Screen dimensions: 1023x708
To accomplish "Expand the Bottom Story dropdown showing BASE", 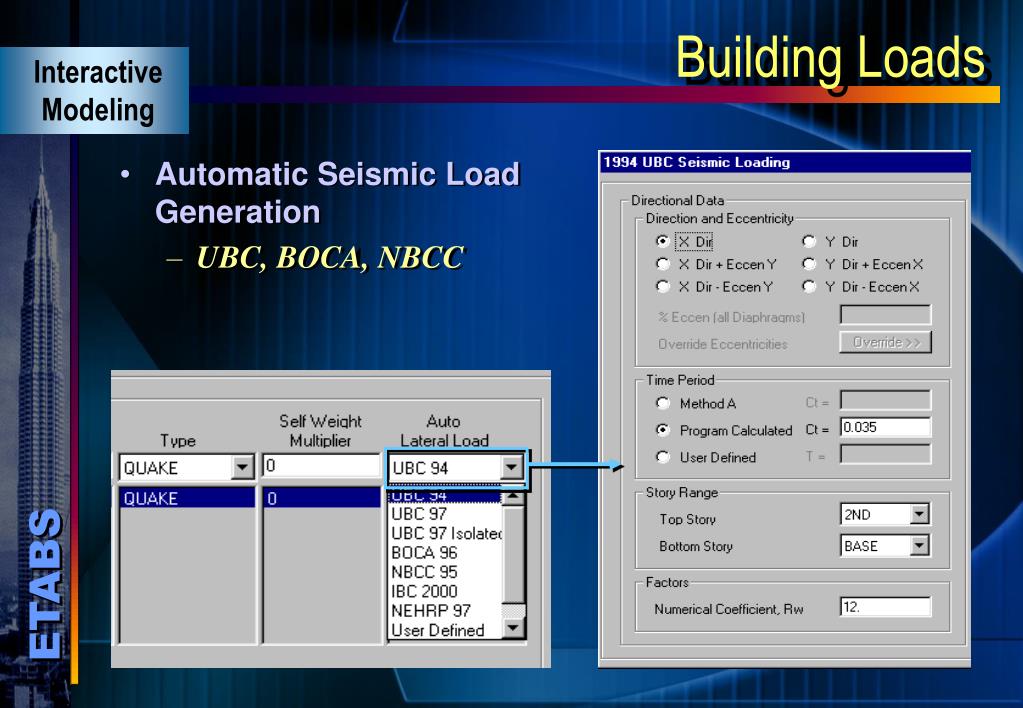I will coord(919,545).
